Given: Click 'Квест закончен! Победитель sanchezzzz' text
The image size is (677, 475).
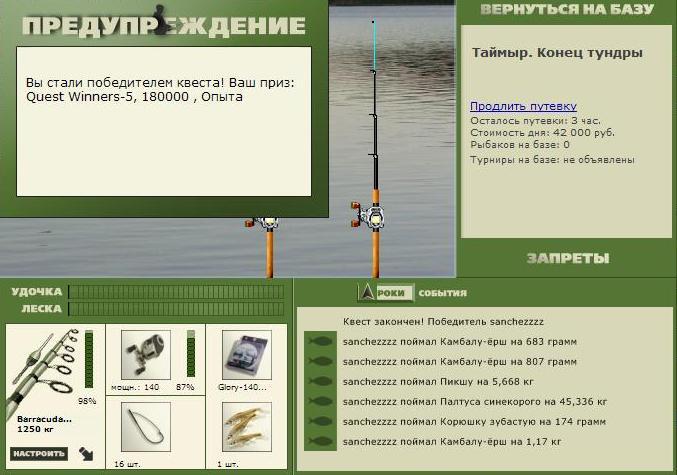Looking at the screenshot, I should coord(443,322).
